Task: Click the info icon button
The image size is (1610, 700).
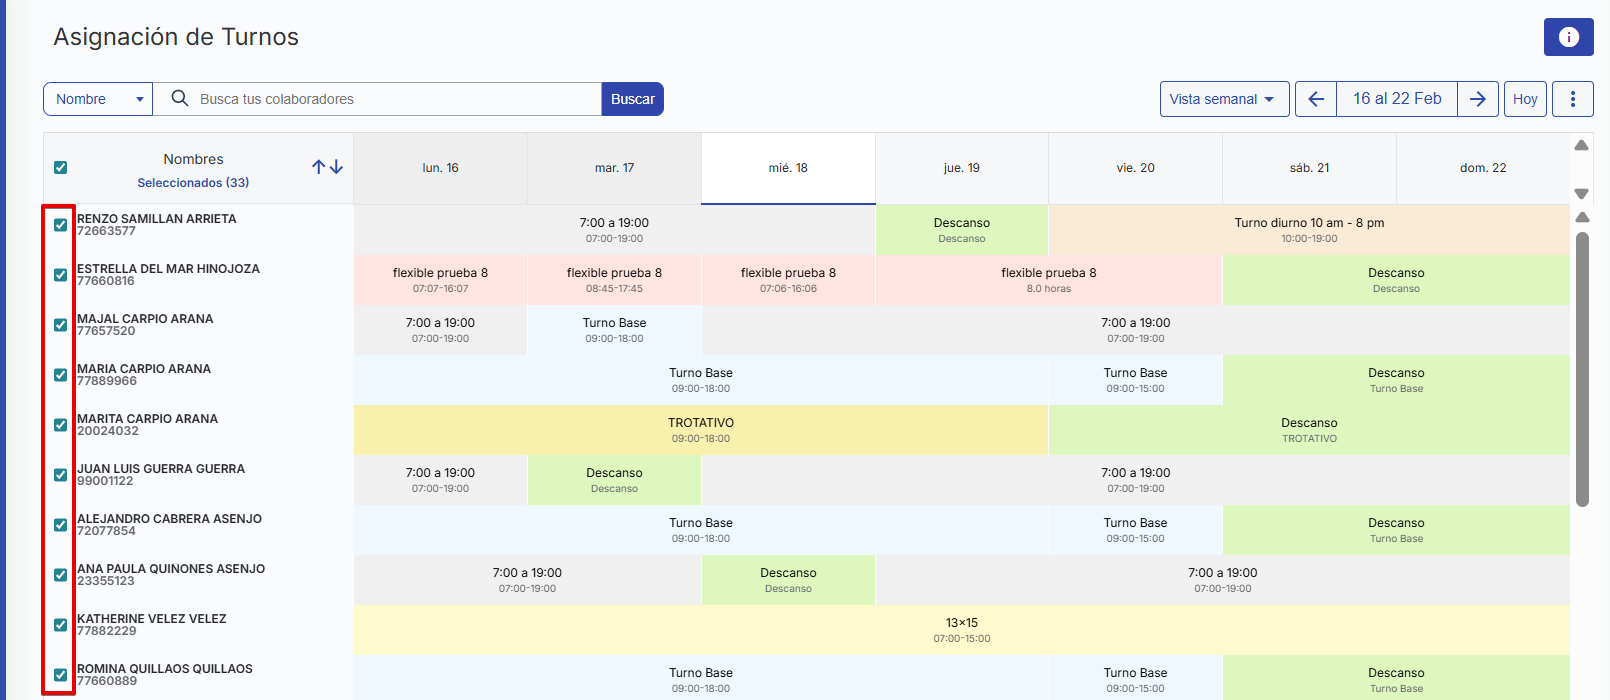Action: 1568,37
